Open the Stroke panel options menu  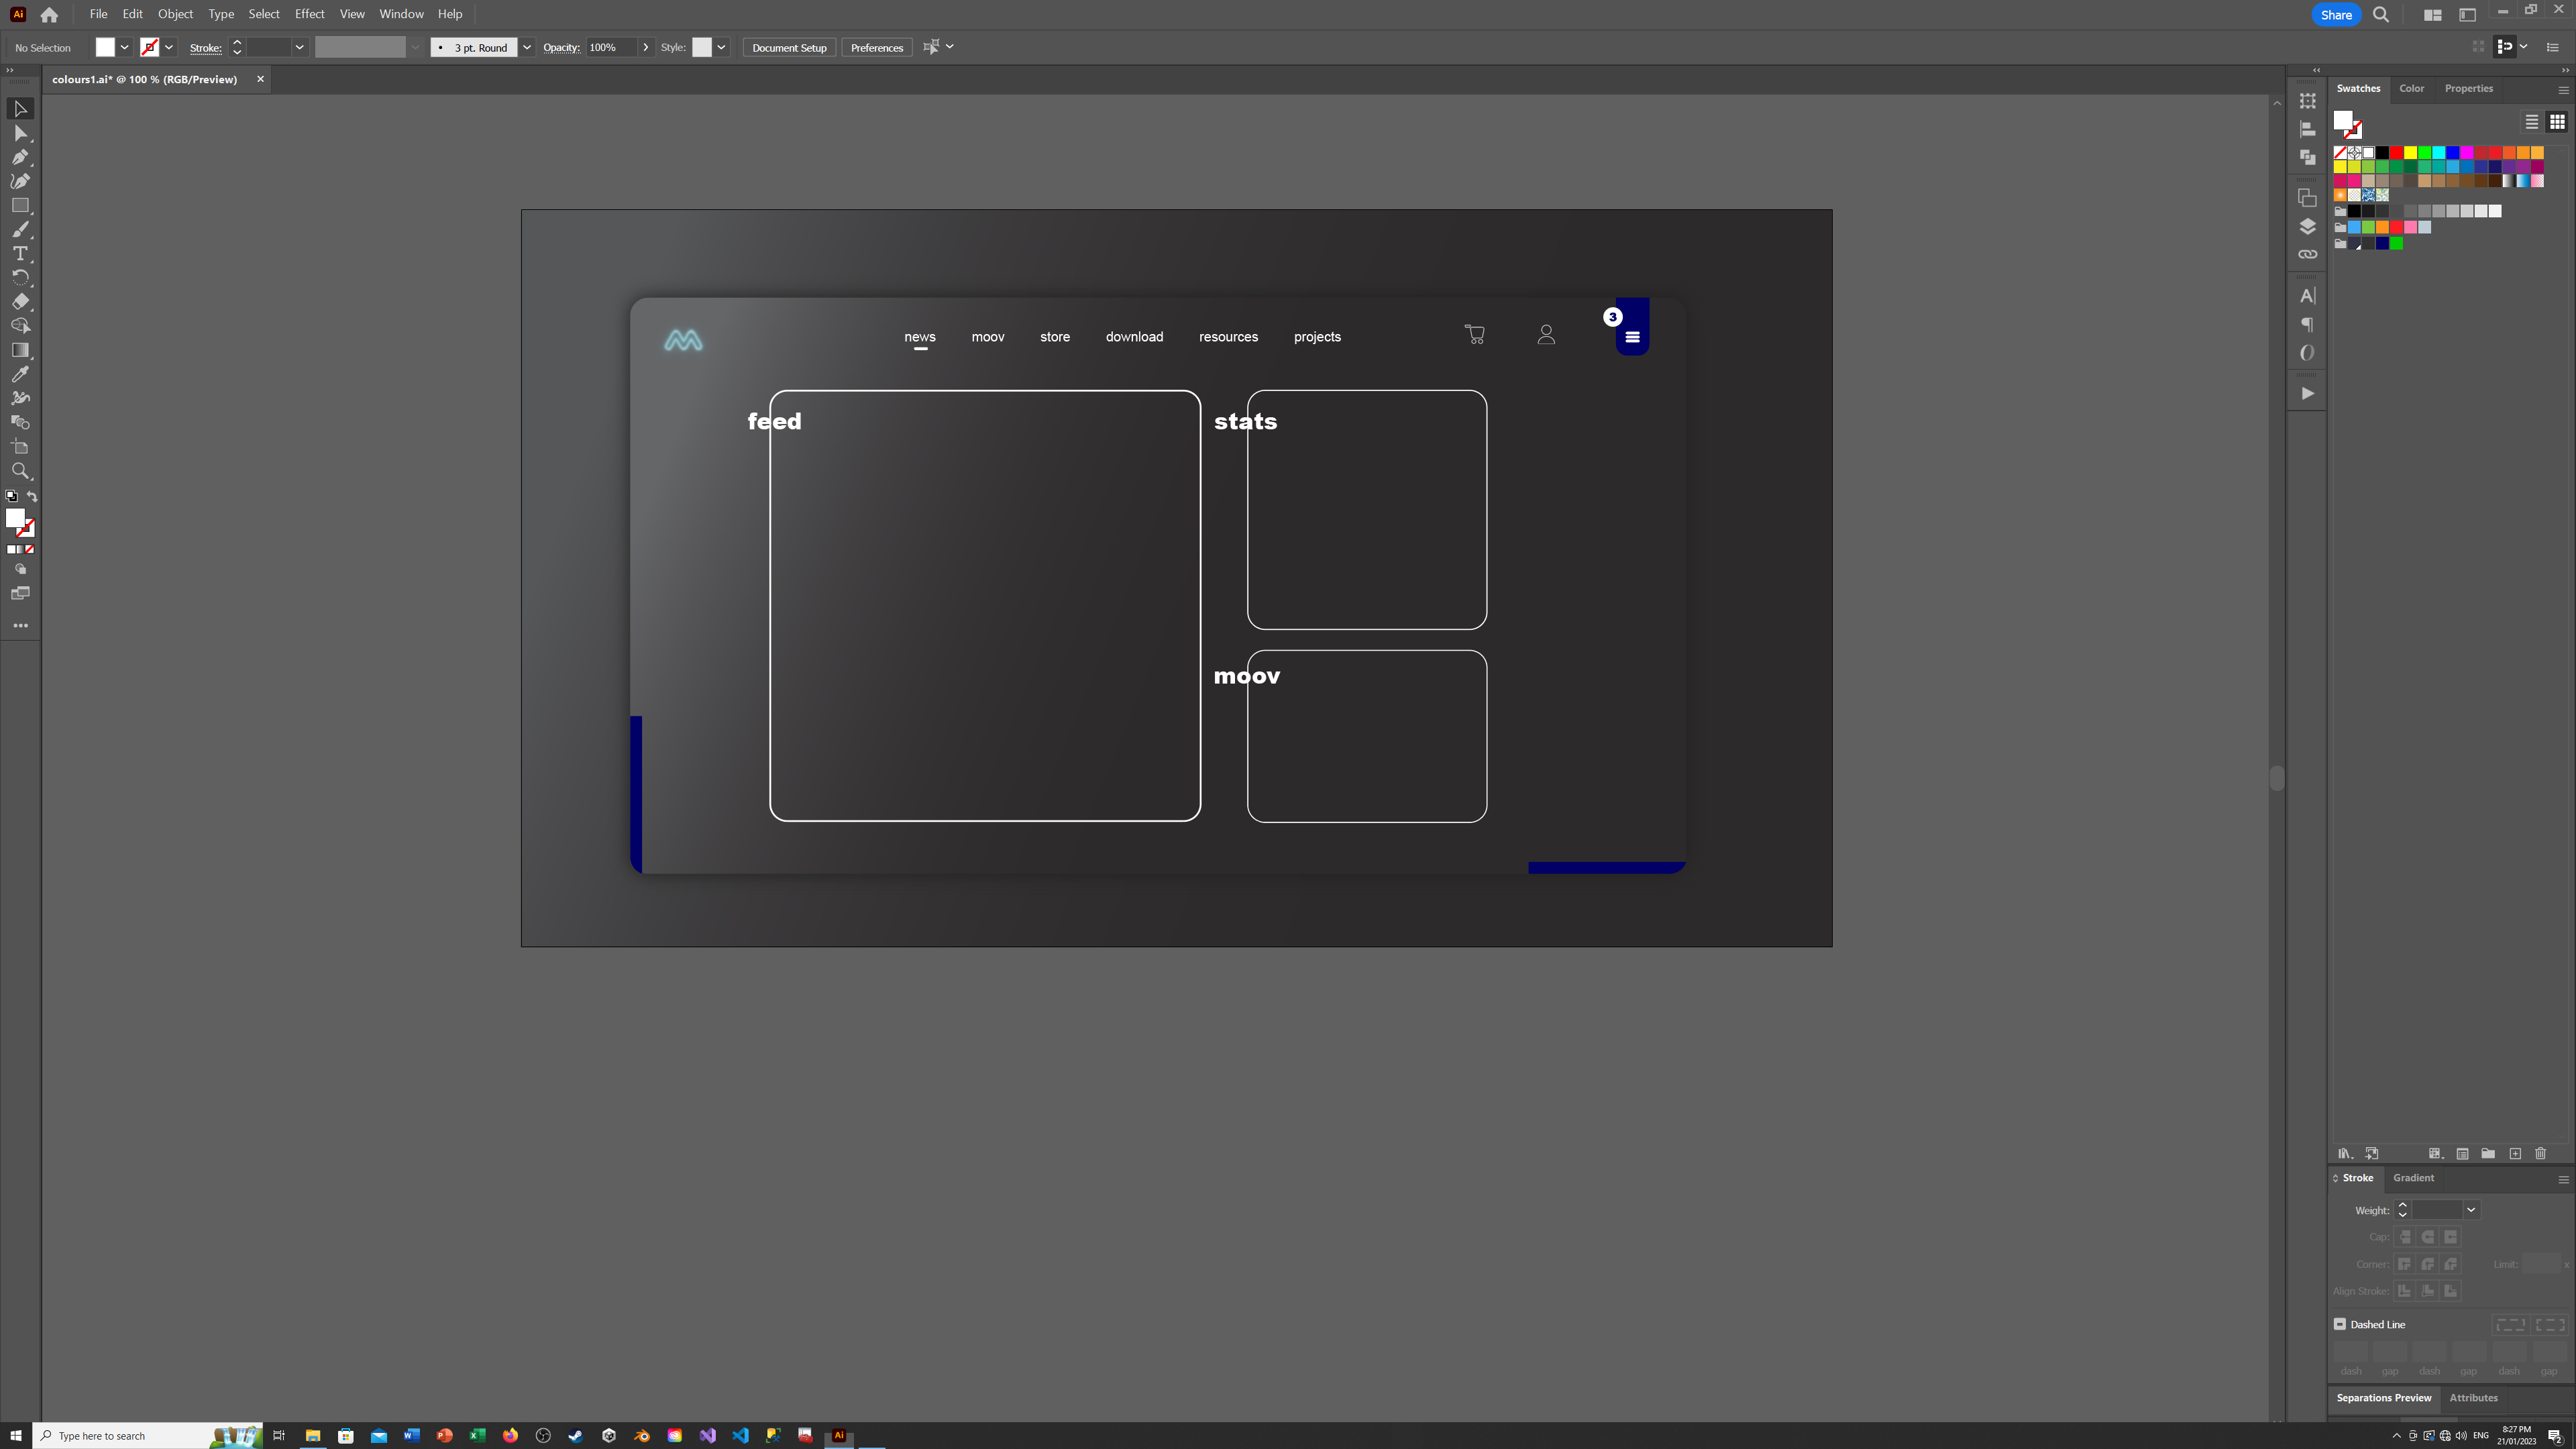[2563, 1180]
